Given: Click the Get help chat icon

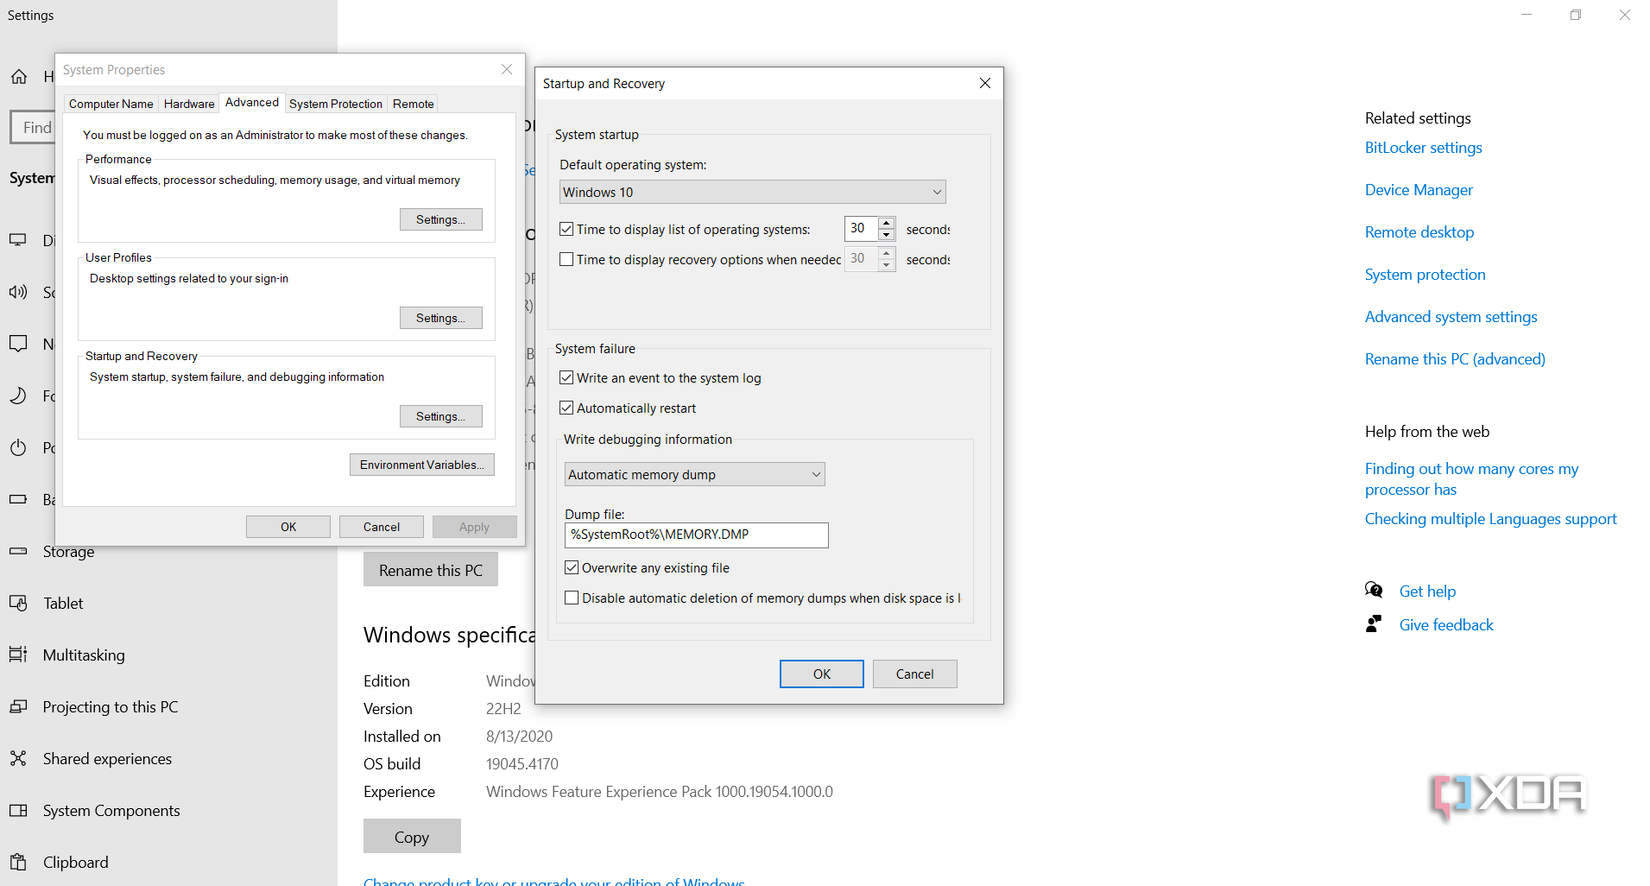Looking at the screenshot, I should 1374,590.
